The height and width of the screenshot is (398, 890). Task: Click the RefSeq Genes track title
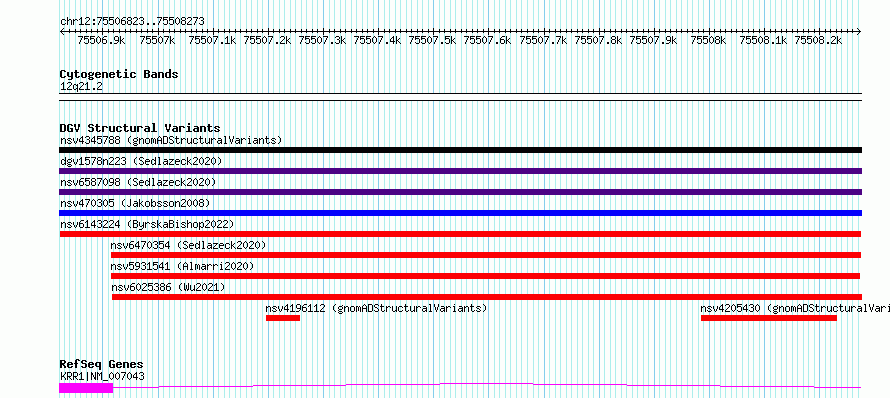point(102,364)
